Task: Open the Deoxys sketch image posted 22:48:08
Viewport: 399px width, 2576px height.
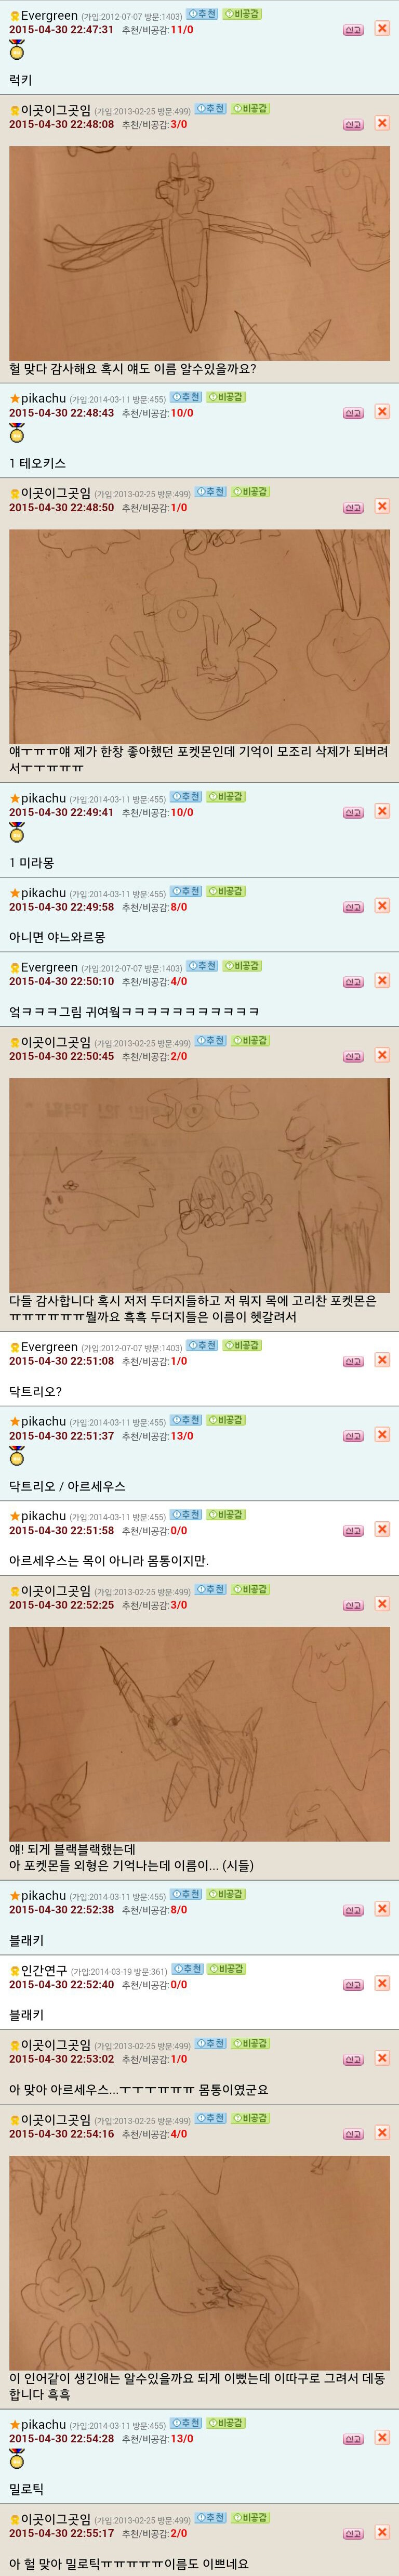Action: click(x=199, y=254)
